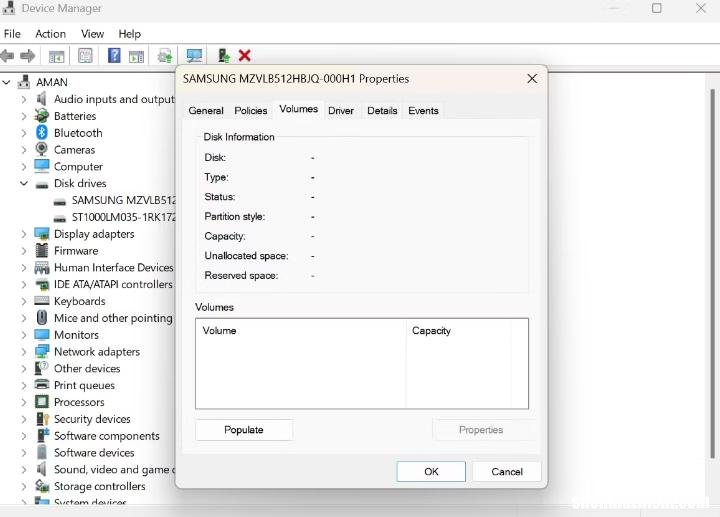
Task: Click the Other devices warning icon
Action: click(42, 368)
